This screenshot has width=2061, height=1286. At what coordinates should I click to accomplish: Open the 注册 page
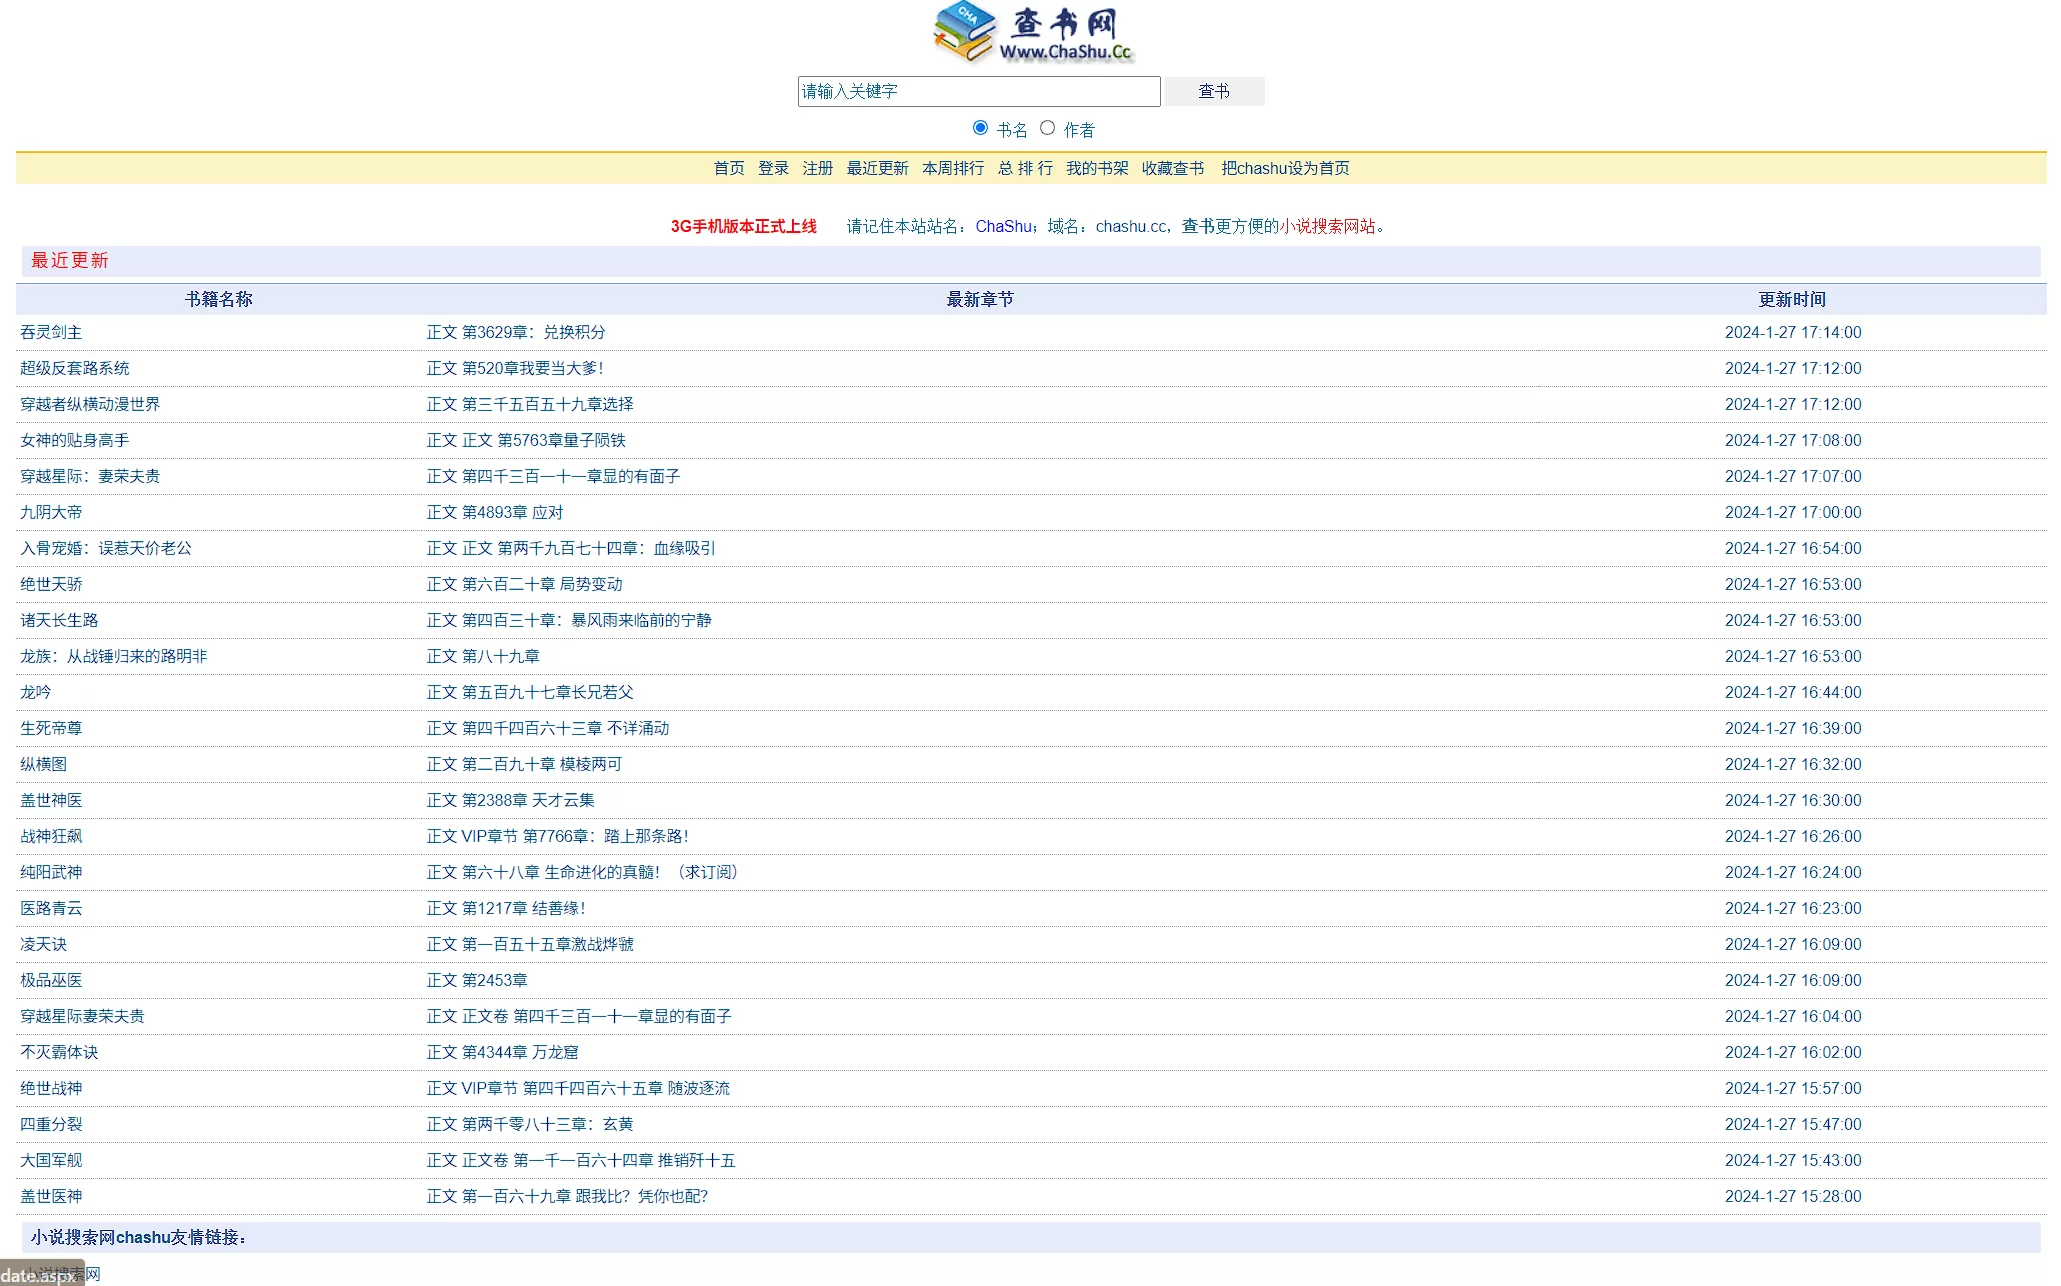[x=815, y=168]
